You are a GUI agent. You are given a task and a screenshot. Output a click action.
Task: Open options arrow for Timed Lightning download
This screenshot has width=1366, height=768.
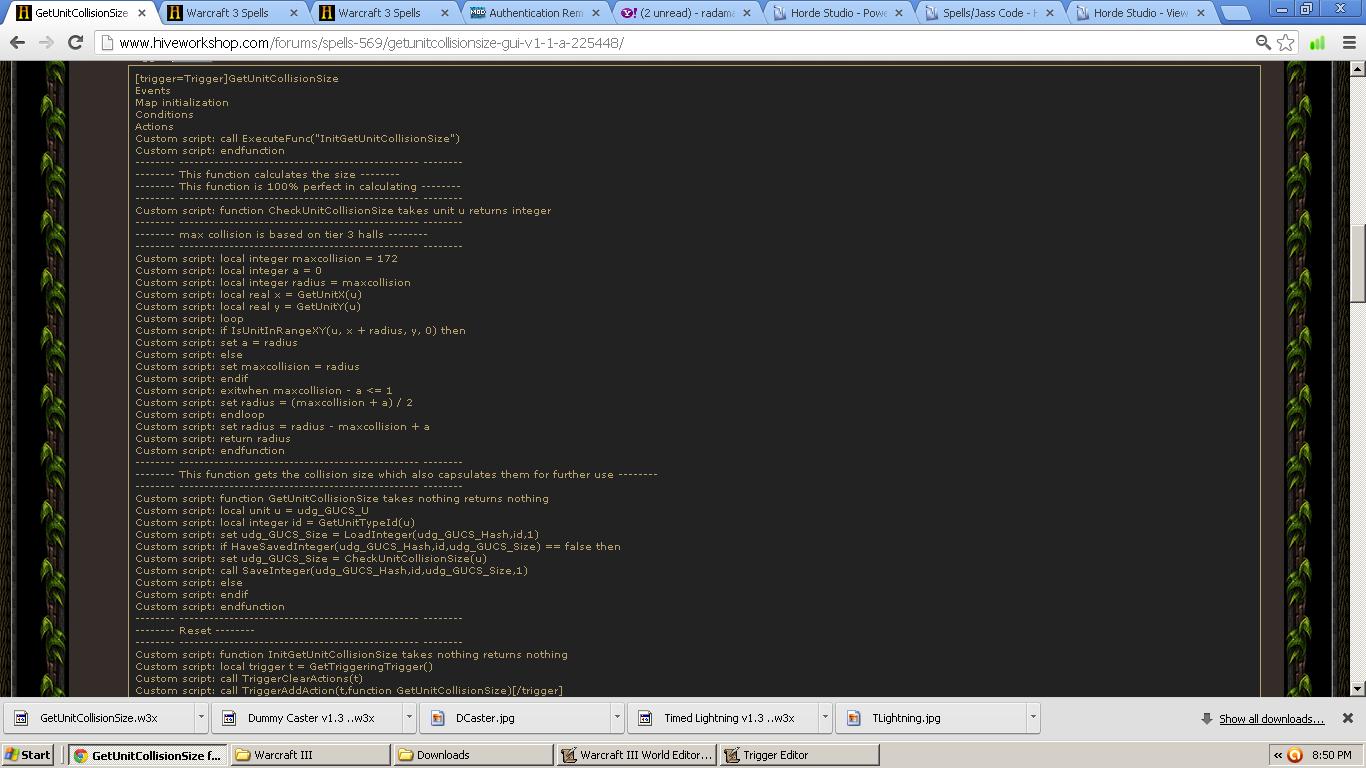[825, 718]
